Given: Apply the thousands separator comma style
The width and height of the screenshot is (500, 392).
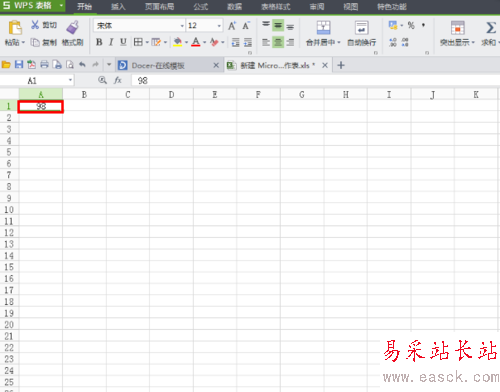Looking at the screenshot, I should pos(423,25).
